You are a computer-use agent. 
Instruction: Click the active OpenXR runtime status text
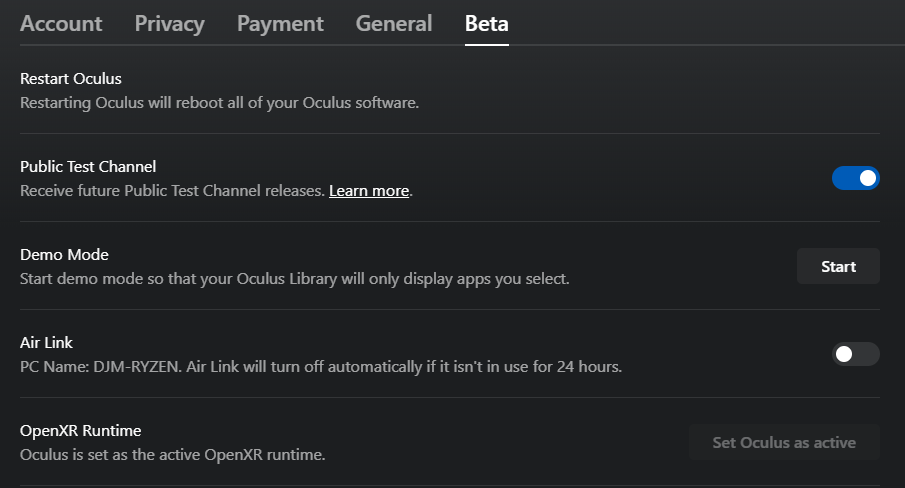pyautogui.click(x=173, y=454)
